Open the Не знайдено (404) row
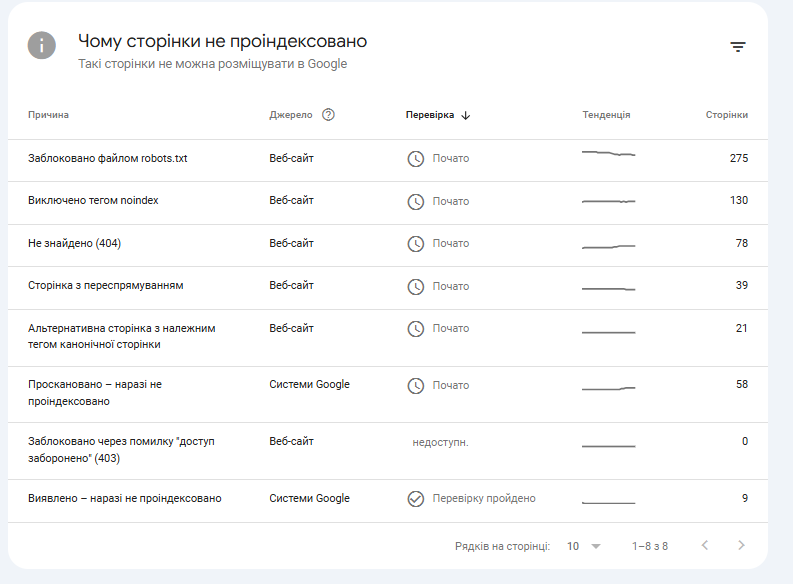This screenshot has height=584, width=793. (74, 244)
